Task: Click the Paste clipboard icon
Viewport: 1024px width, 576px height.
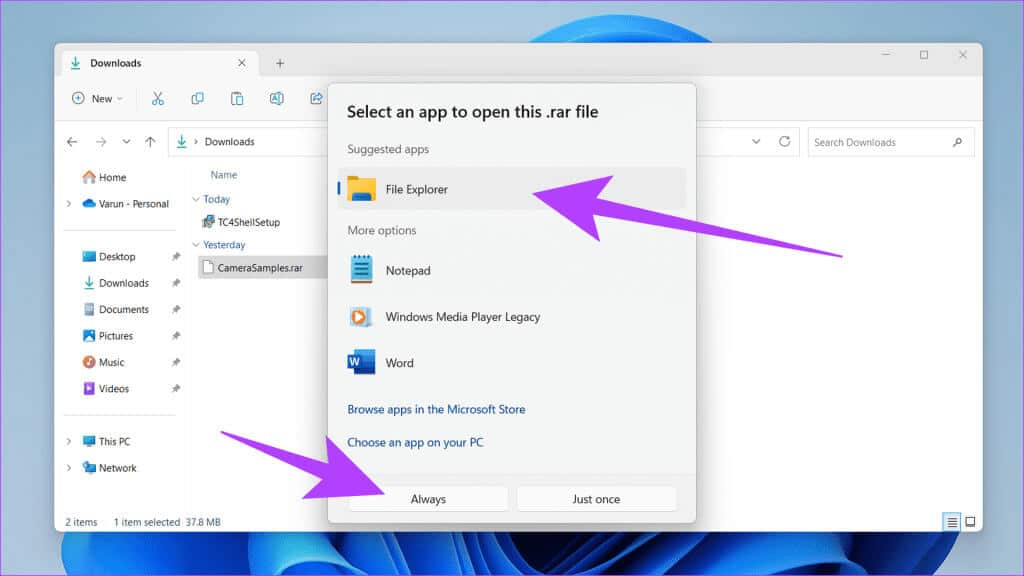Action: point(237,98)
